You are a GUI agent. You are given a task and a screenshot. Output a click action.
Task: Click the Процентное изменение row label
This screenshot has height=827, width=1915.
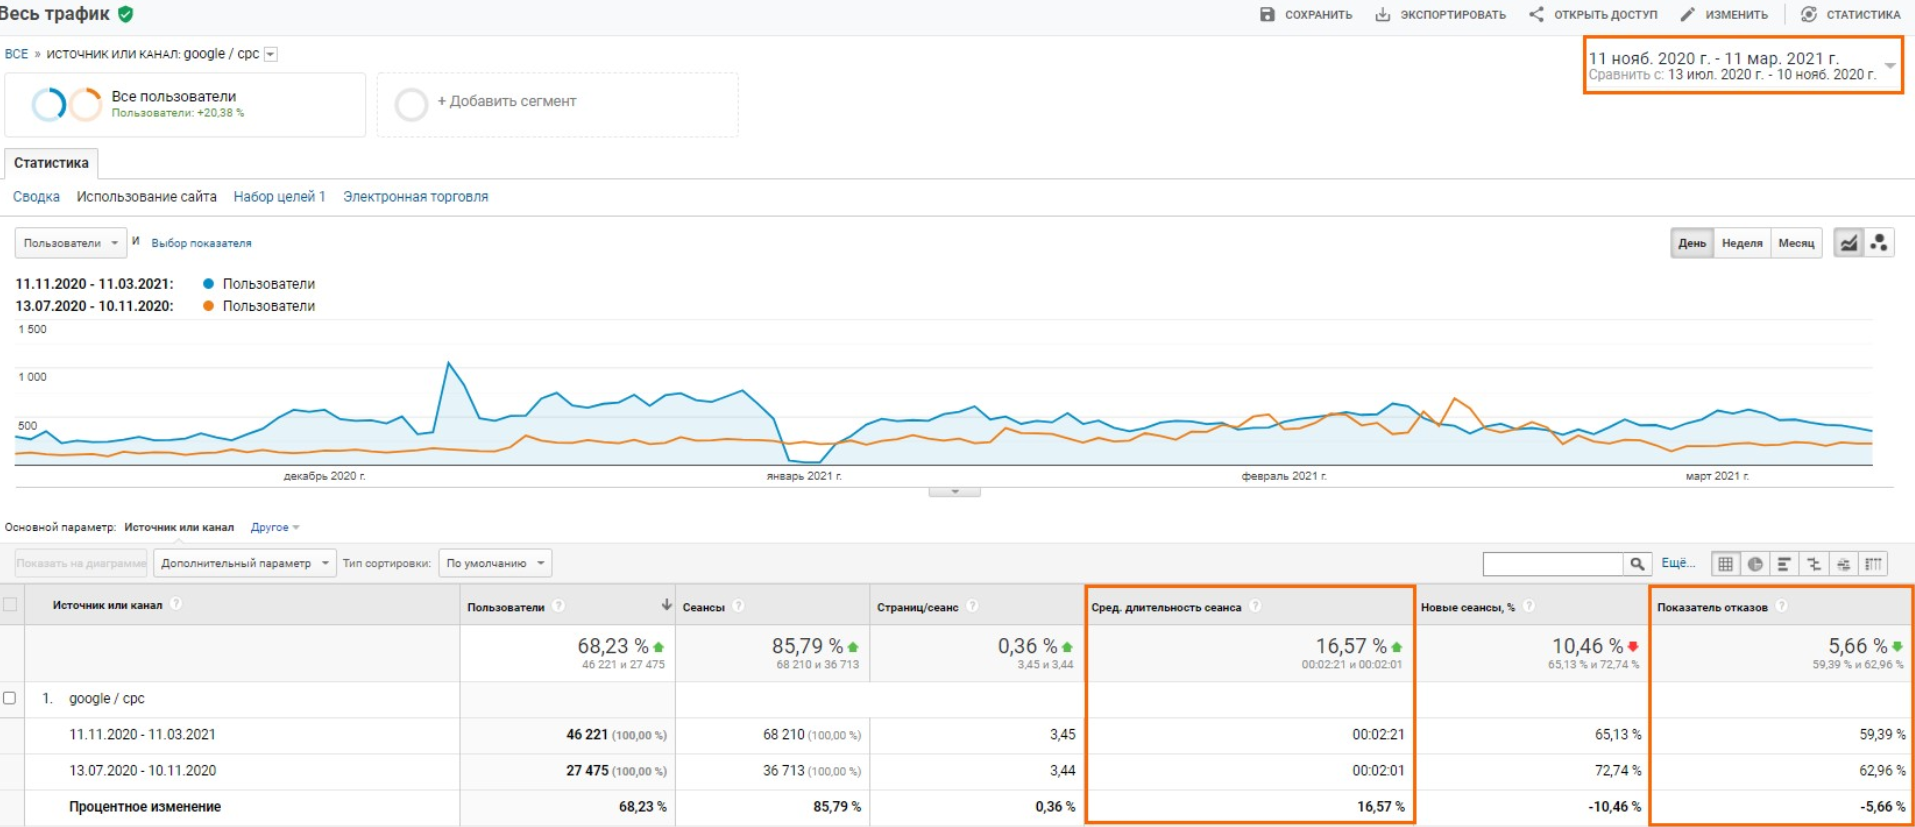145,806
